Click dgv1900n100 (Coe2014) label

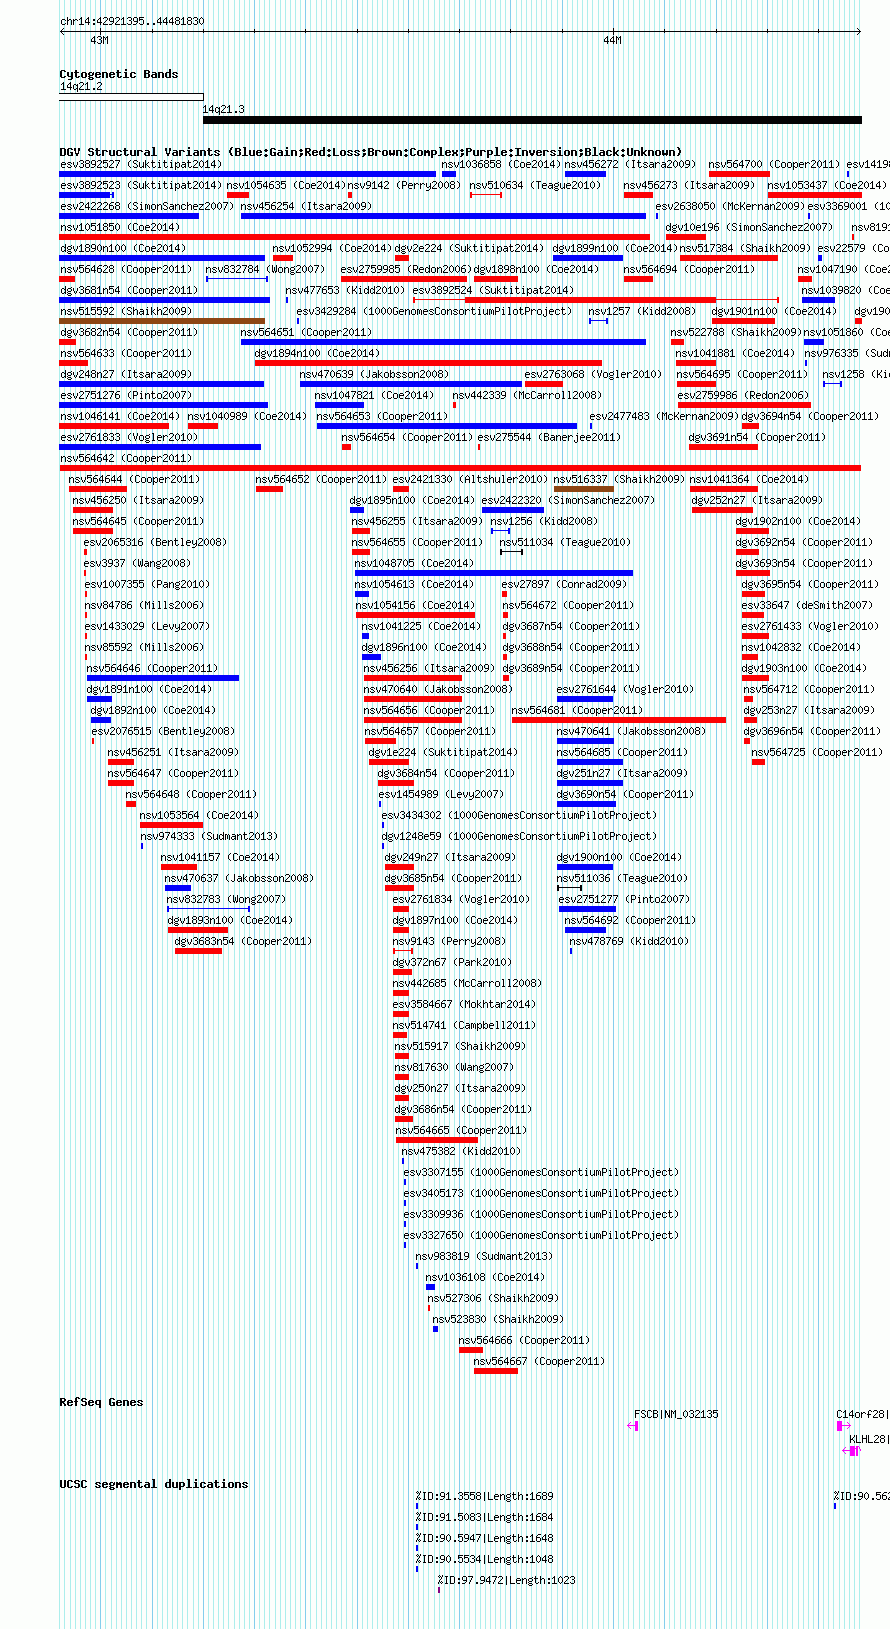point(620,857)
